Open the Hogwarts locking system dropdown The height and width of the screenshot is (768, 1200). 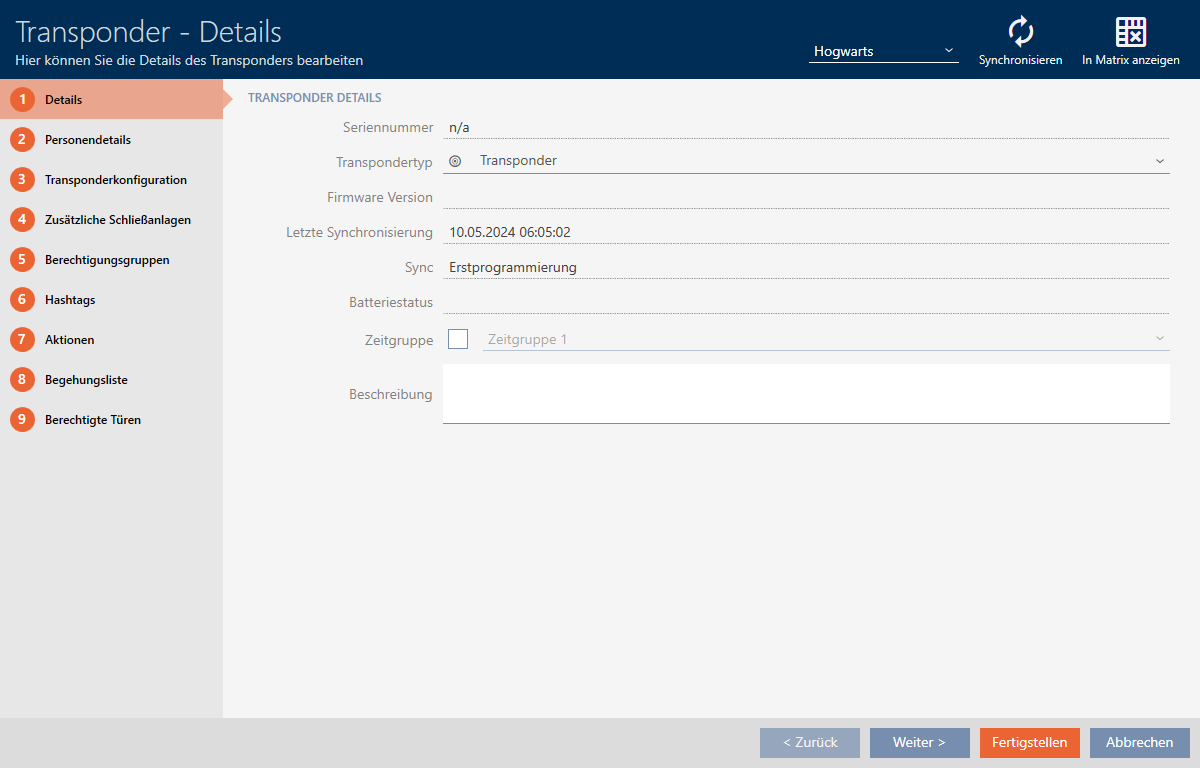click(883, 51)
